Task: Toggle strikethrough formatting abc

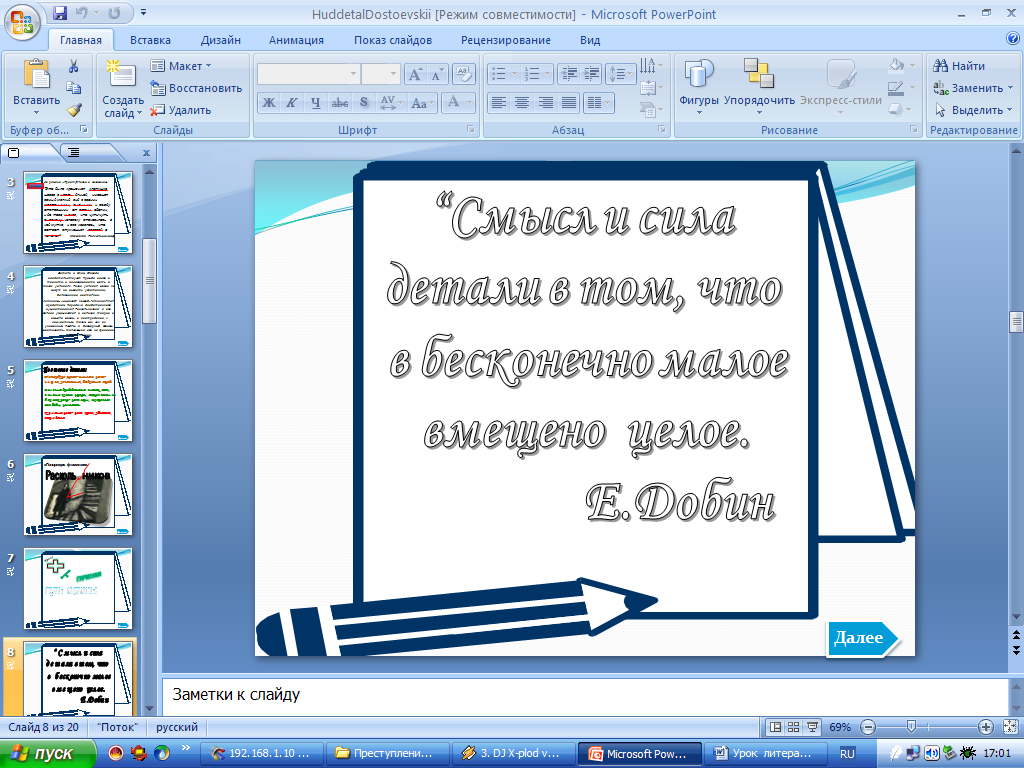Action: [340, 103]
